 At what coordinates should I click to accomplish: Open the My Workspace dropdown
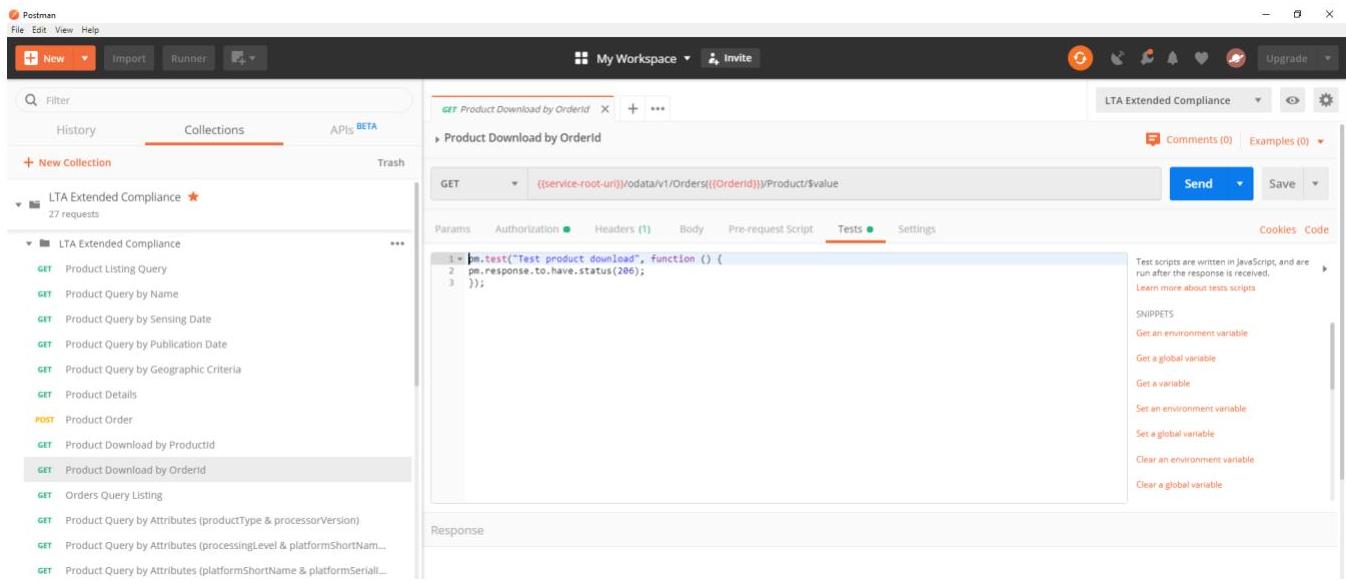pyautogui.click(x=643, y=58)
